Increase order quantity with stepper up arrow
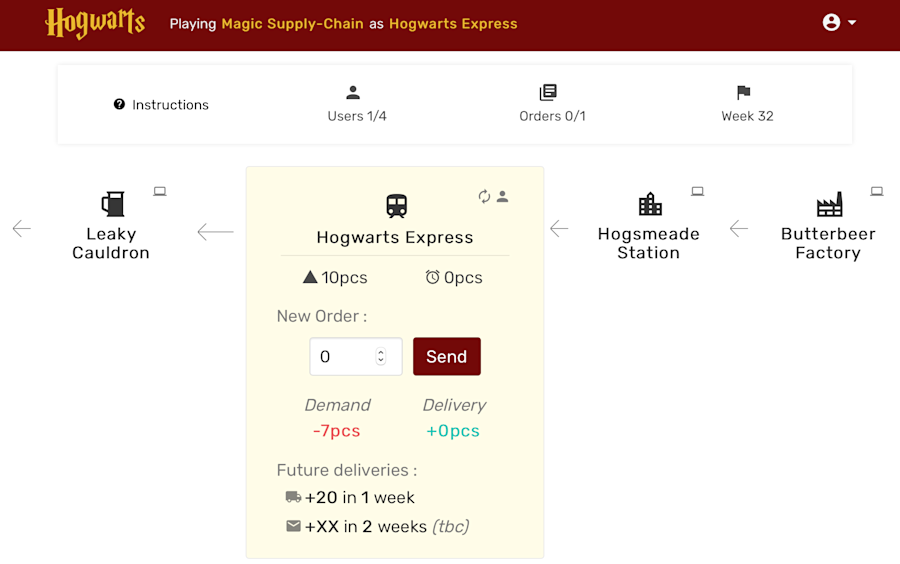 point(381,352)
